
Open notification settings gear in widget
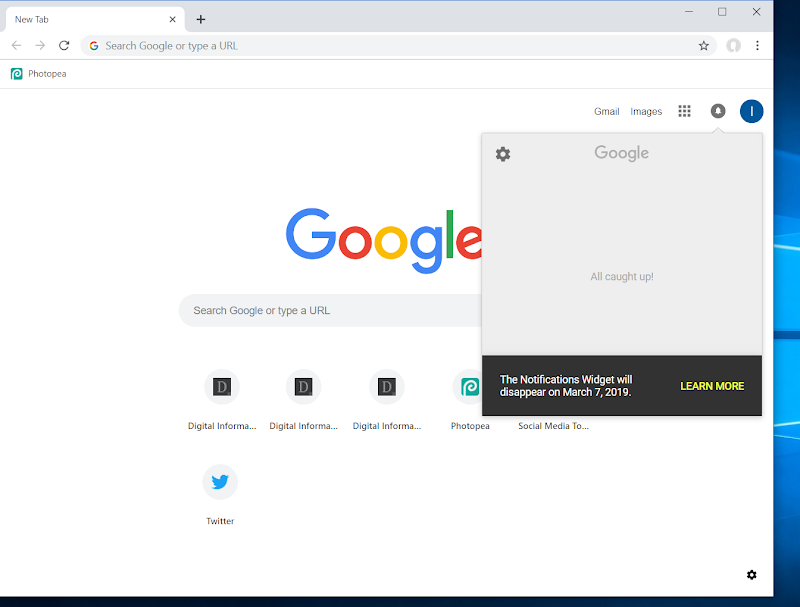[503, 154]
